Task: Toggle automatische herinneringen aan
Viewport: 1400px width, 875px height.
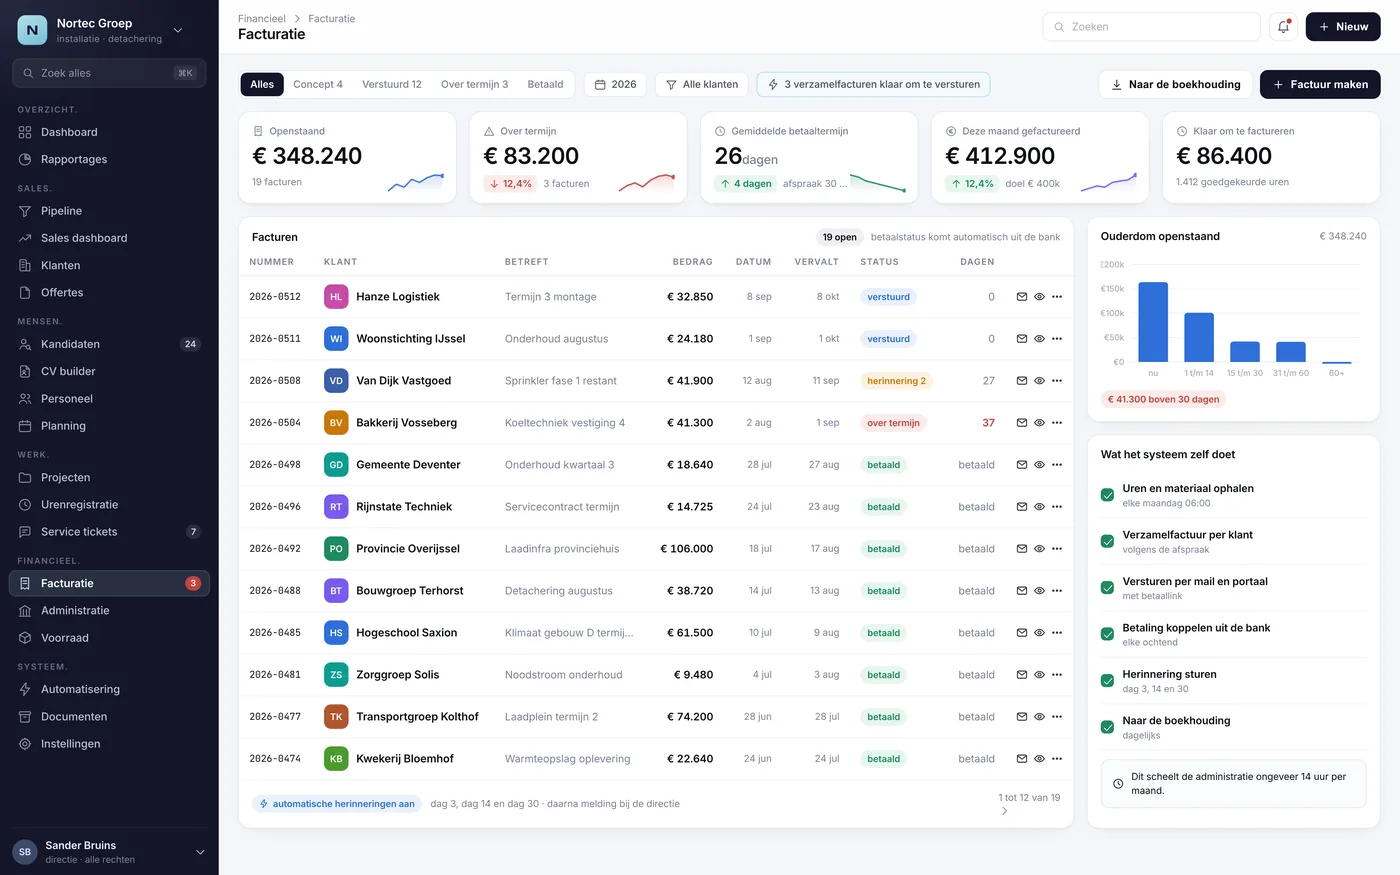Action: [x=337, y=804]
